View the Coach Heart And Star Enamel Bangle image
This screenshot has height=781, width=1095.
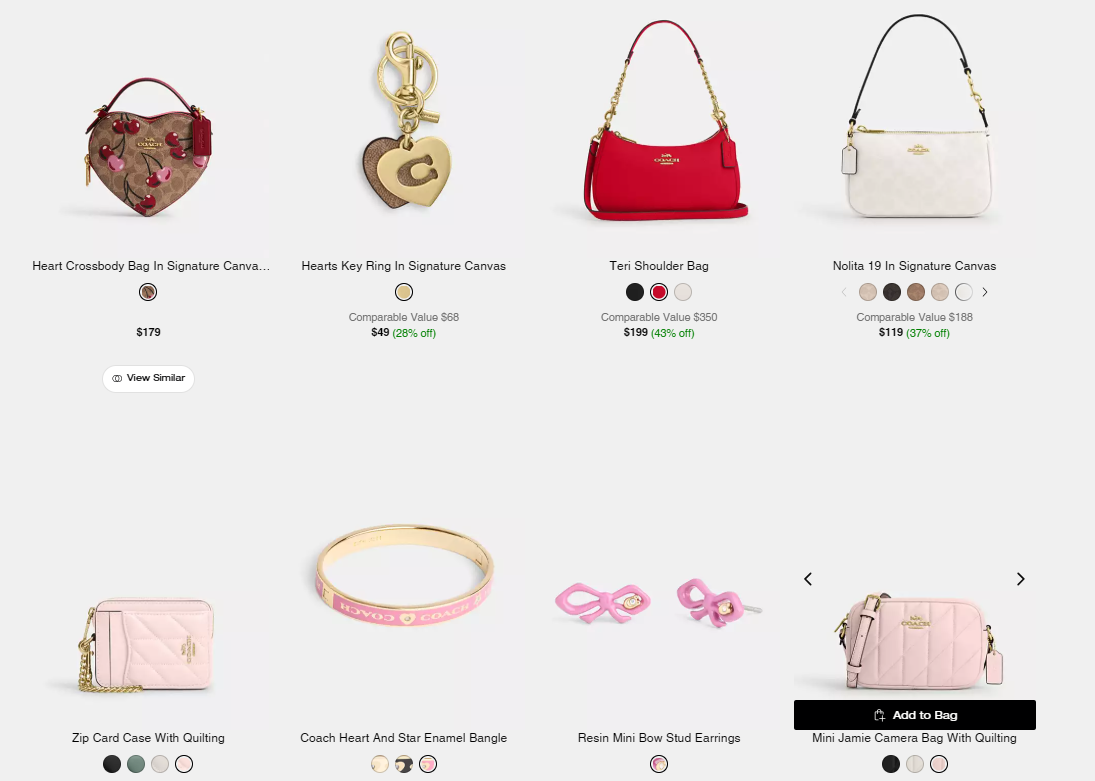click(x=404, y=576)
